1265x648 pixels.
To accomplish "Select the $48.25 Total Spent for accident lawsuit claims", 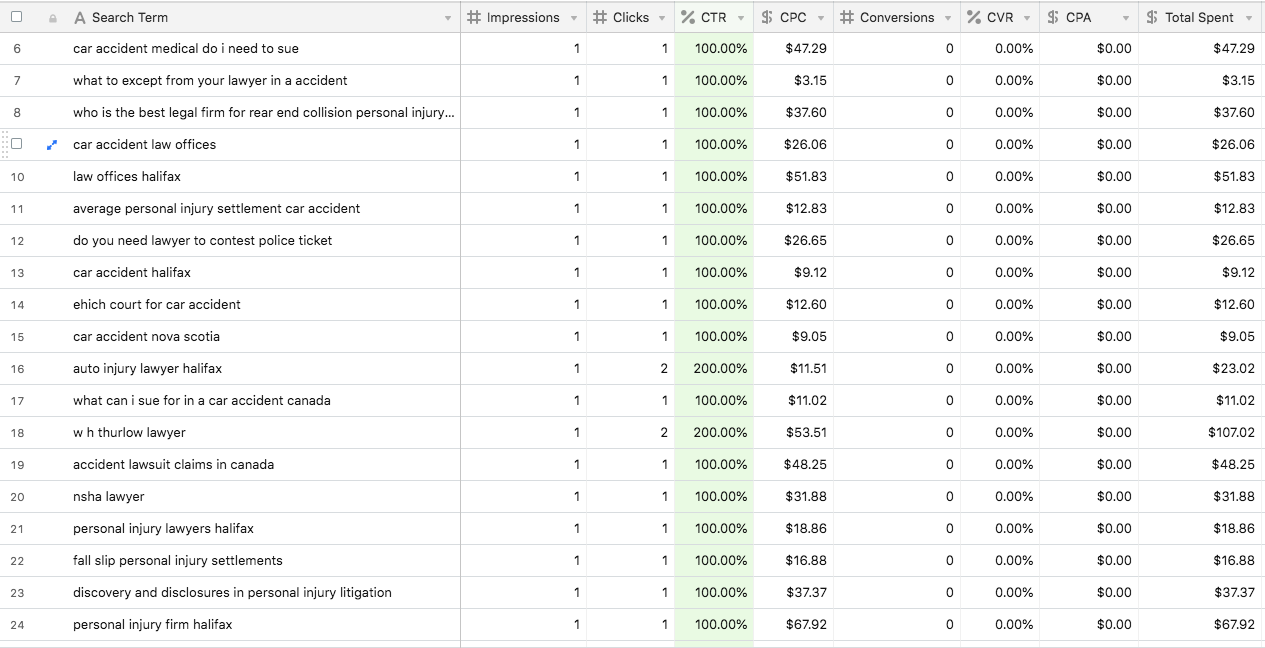I will point(1201,464).
